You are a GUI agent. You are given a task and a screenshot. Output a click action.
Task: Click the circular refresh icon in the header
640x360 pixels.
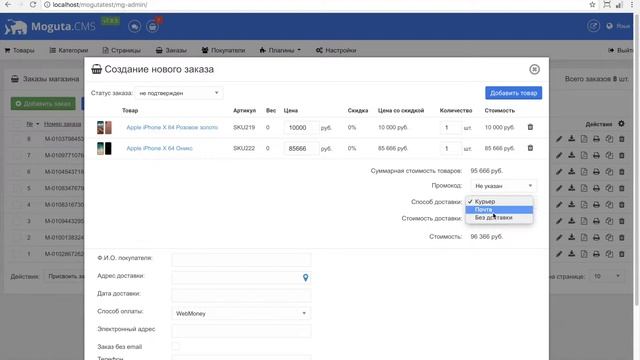click(593, 26)
